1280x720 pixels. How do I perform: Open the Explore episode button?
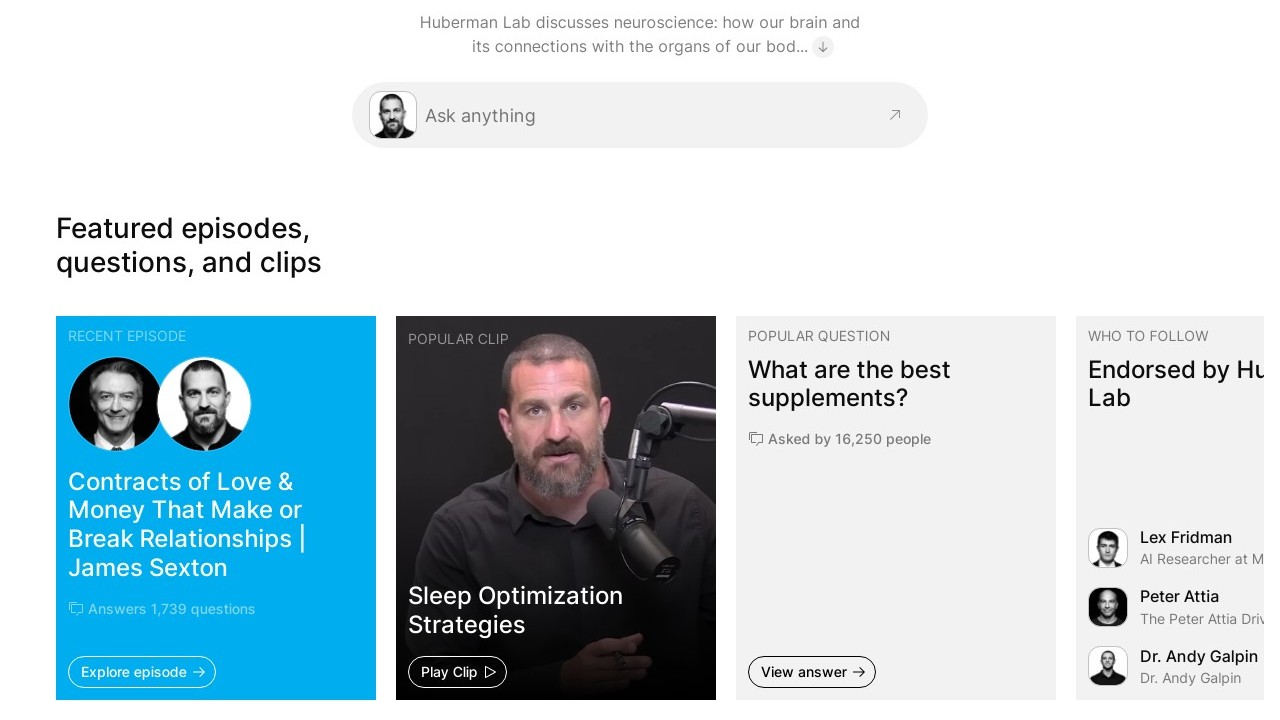tap(142, 672)
